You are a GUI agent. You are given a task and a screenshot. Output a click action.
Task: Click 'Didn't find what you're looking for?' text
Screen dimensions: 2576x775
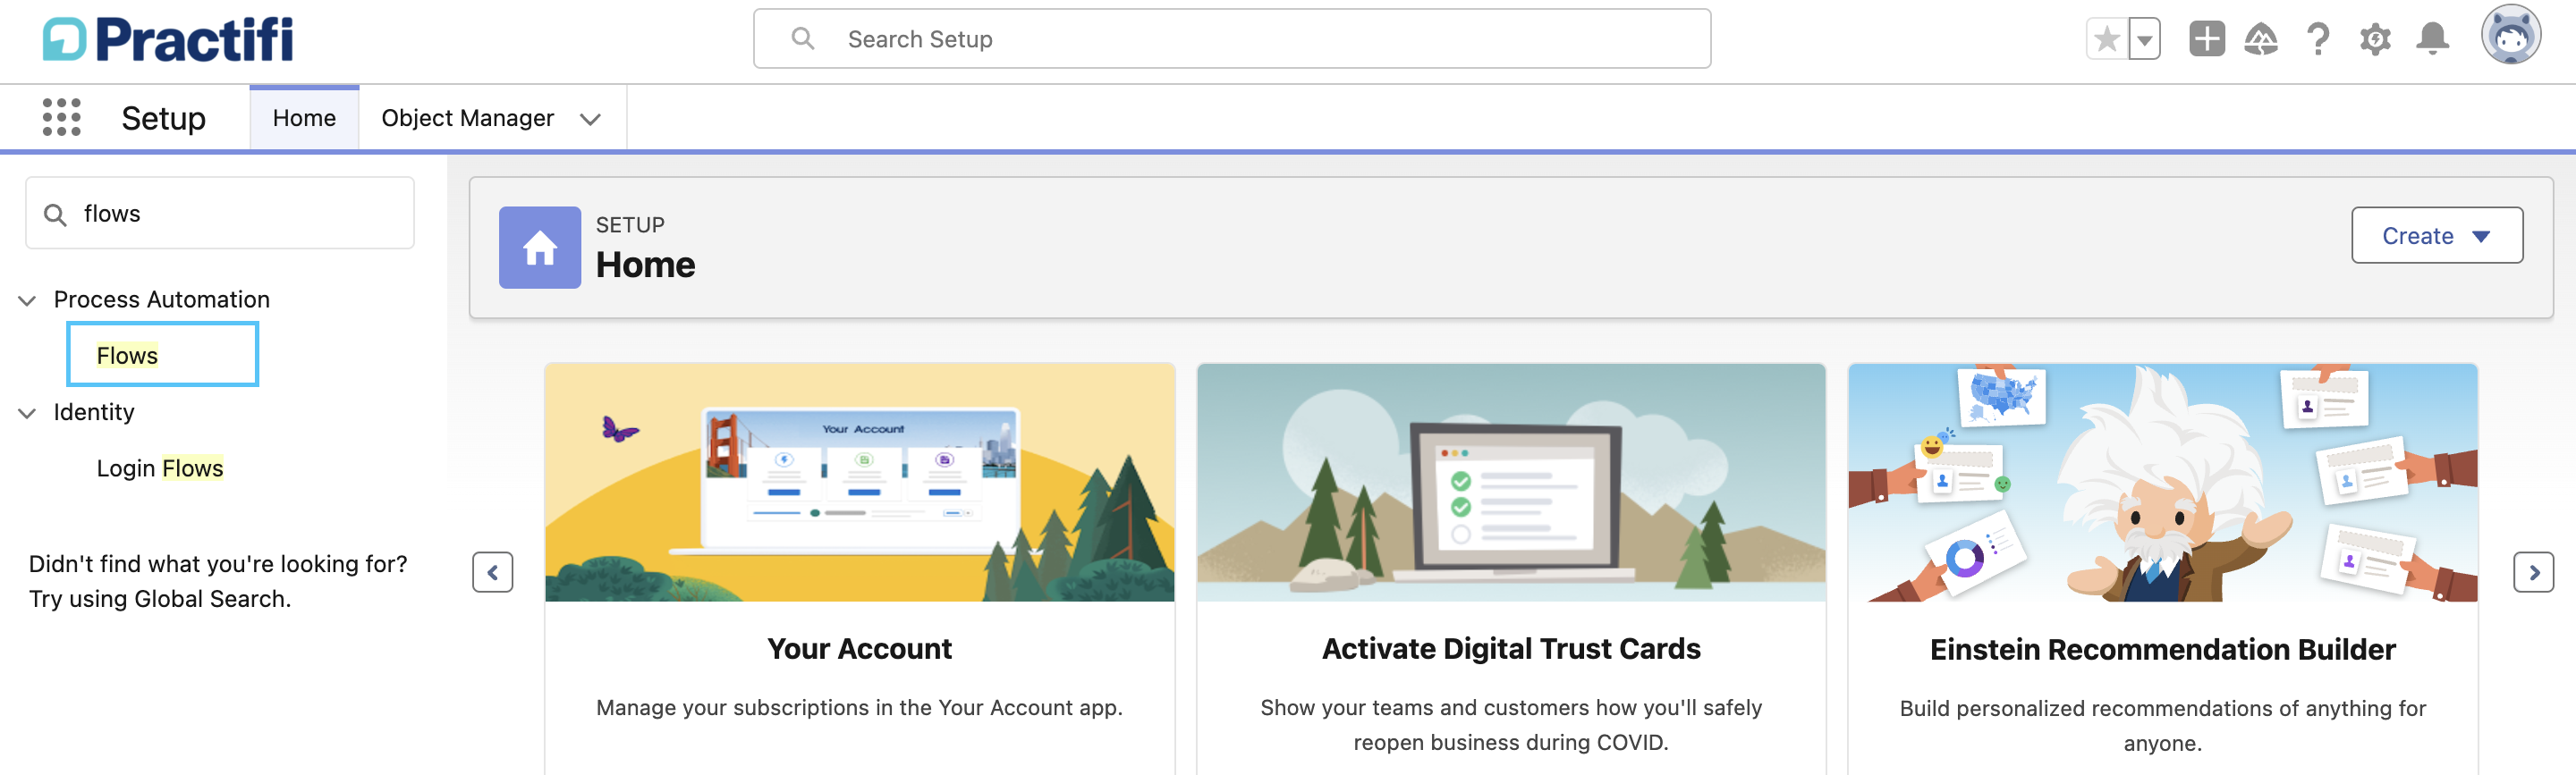click(x=218, y=564)
